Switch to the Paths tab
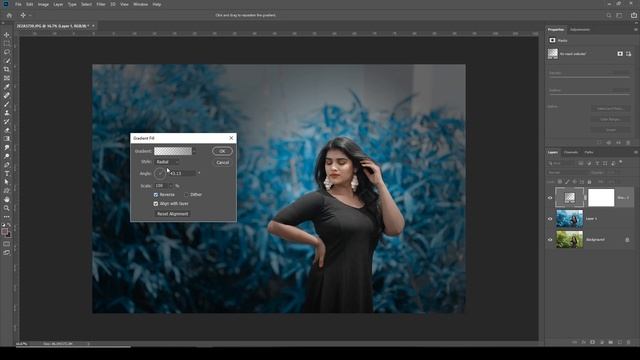 (x=589, y=152)
